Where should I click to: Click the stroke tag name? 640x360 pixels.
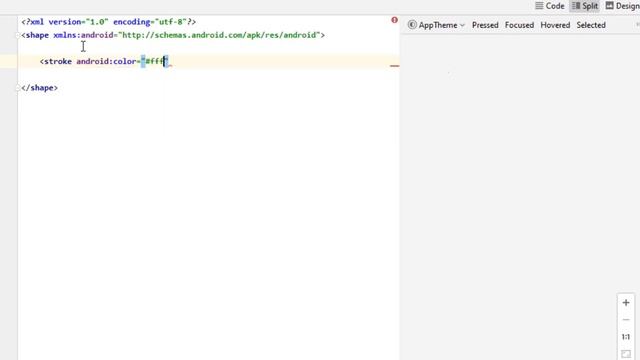[58, 61]
